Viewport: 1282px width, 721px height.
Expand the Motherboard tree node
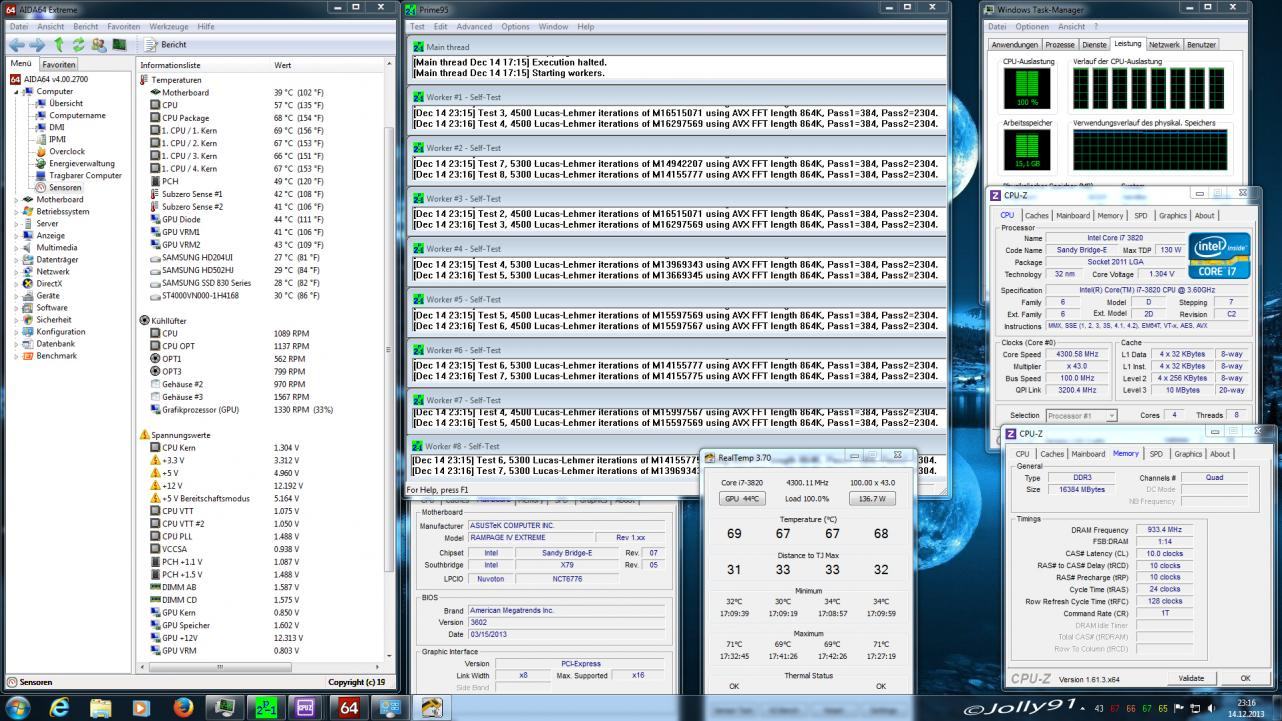pyautogui.click(x=16, y=199)
